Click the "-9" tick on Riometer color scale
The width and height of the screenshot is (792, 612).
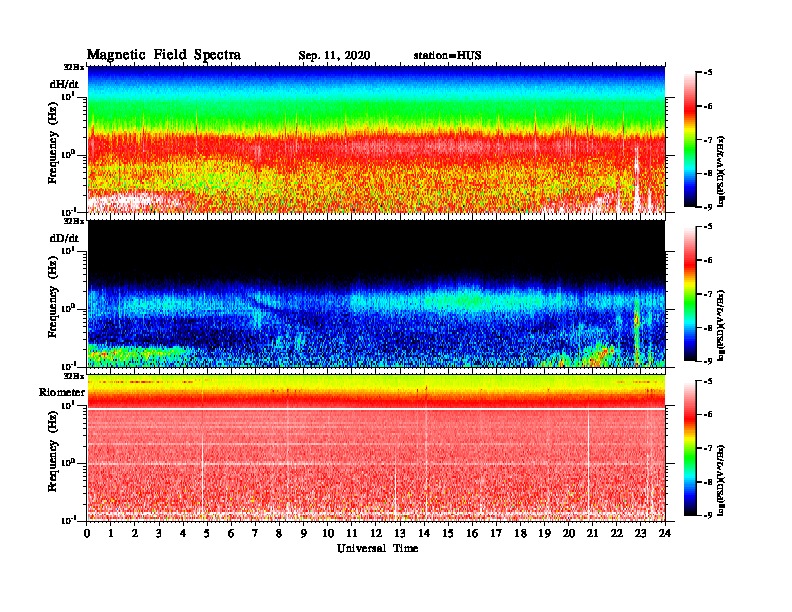707,515
